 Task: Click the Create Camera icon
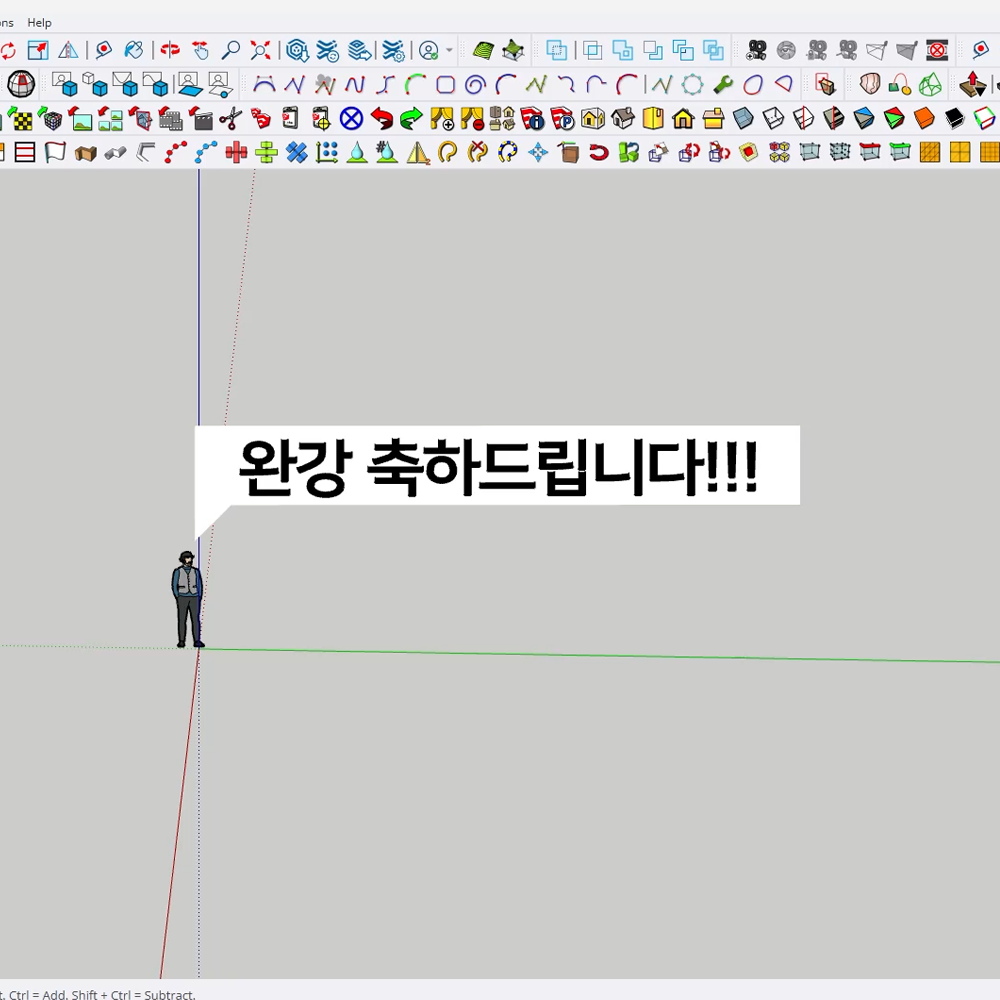tap(757, 50)
